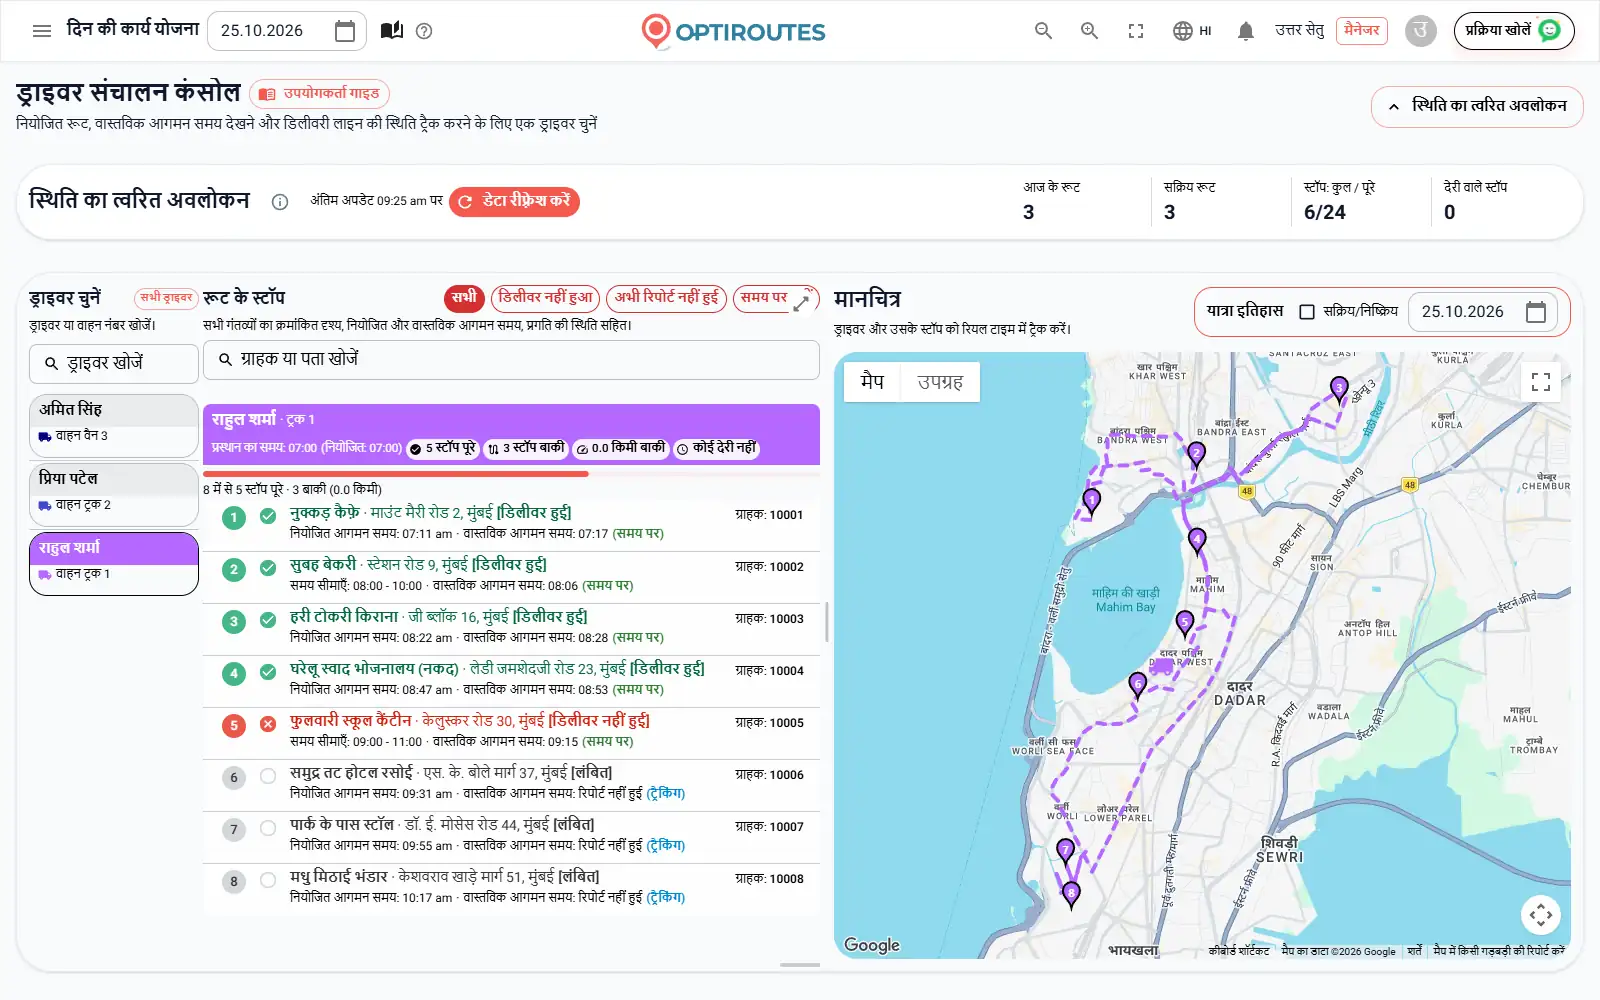Image resolution: width=1600 pixels, height=1000 pixels.
Task: Open the user avatar icon
Action: pyautogui.click(x=1420, y=31)
